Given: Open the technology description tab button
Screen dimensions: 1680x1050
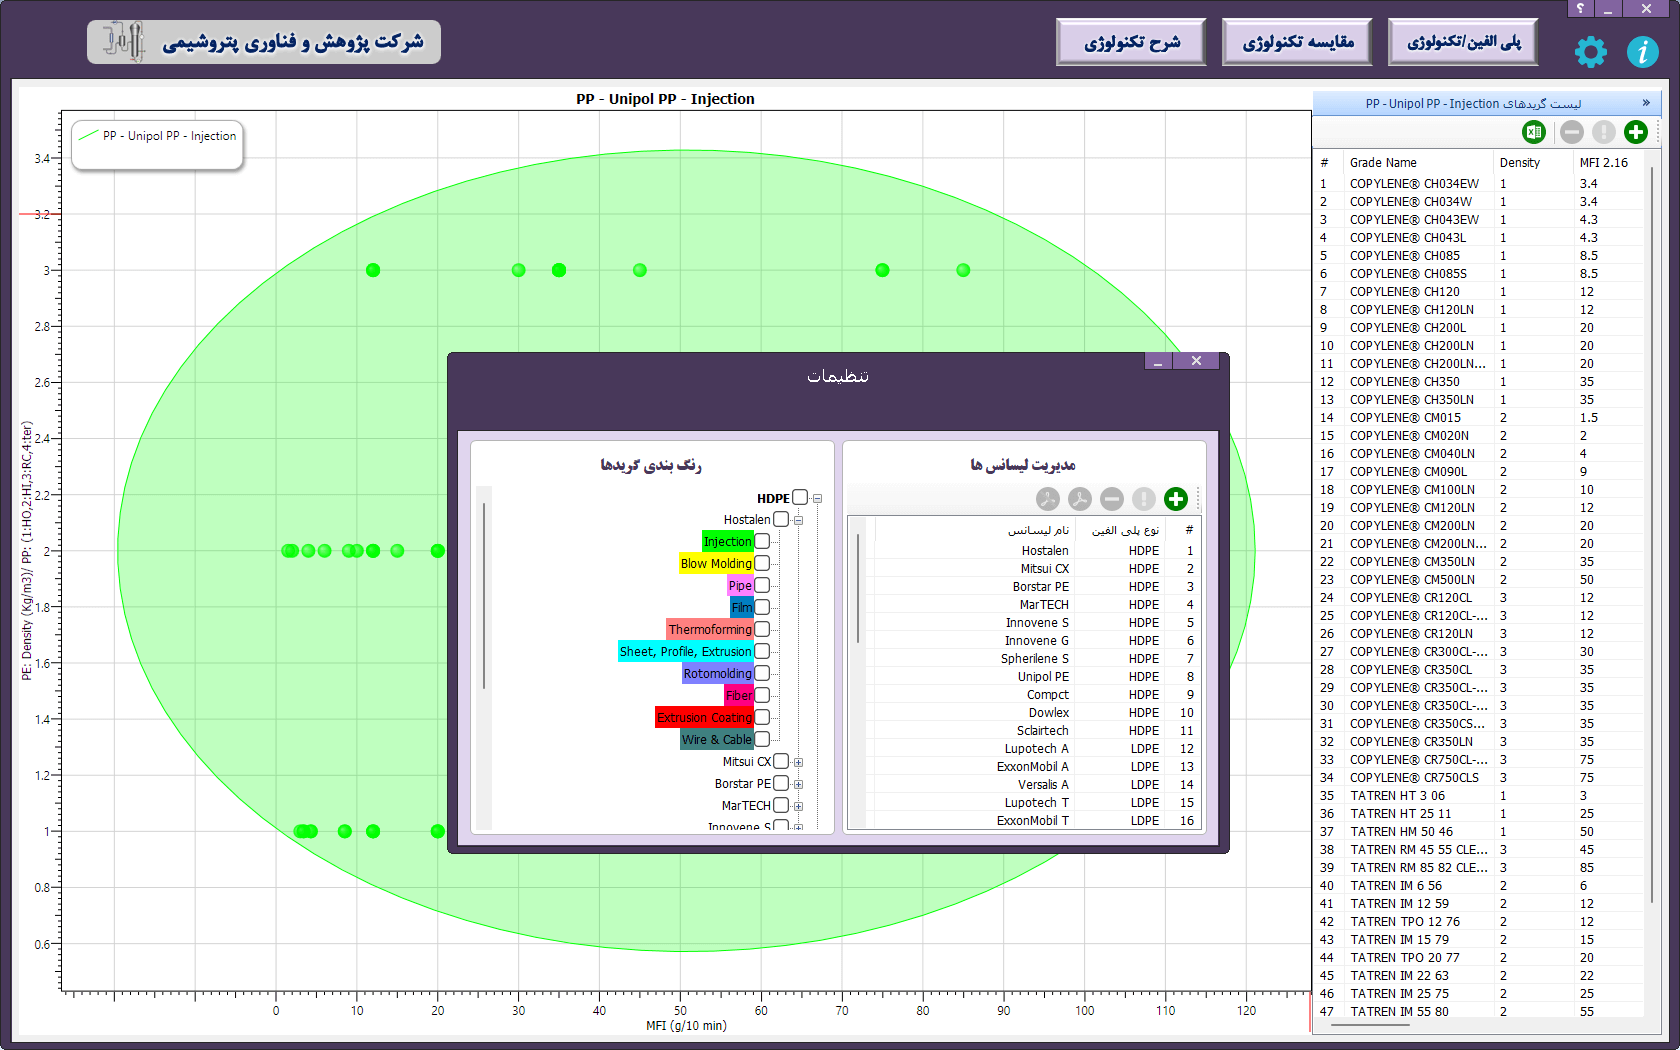Looking at the screenshot, I should (1131, 42).
